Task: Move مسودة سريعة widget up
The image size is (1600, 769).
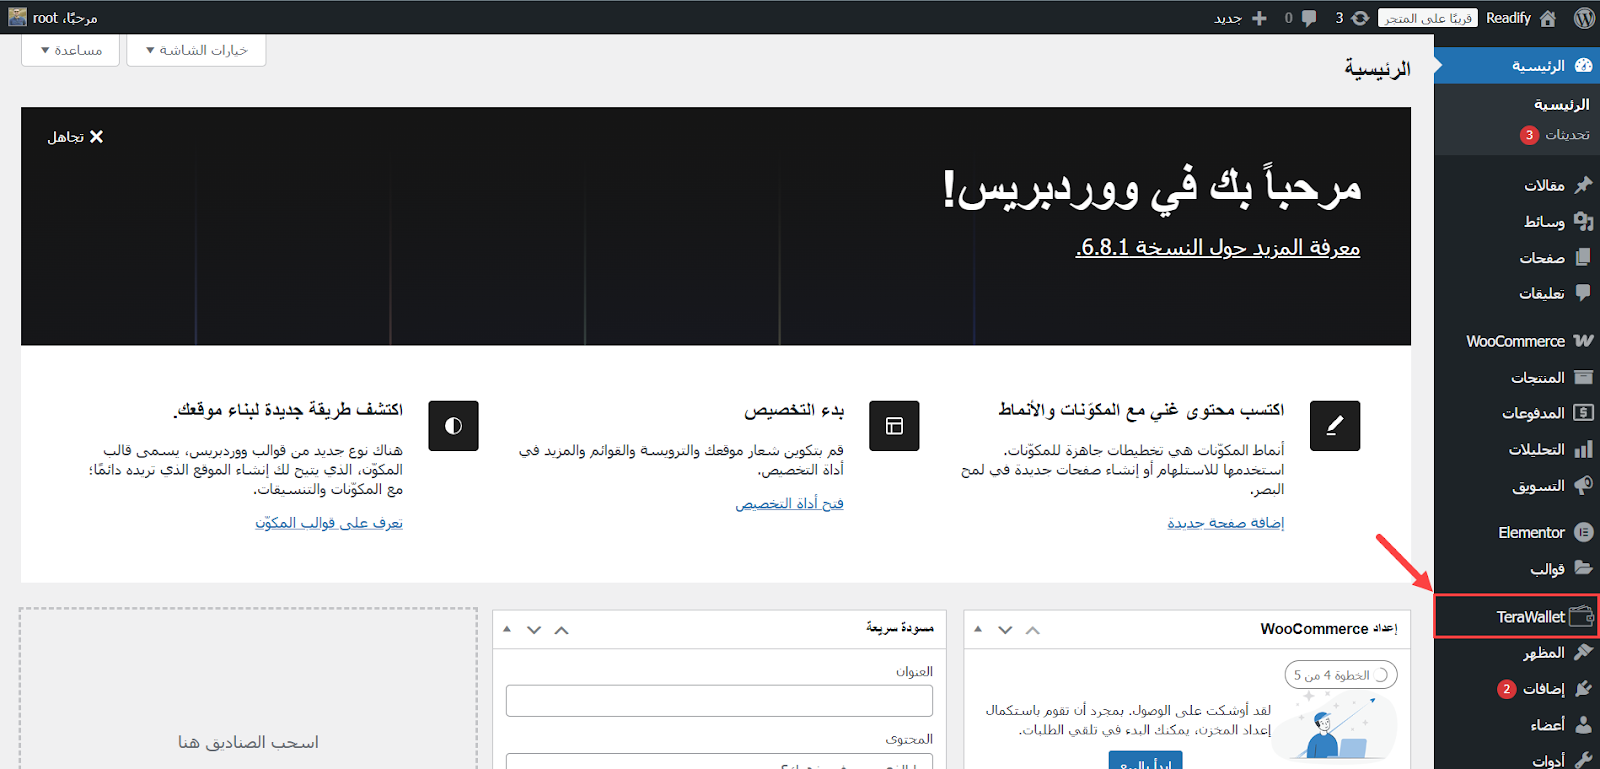Action: point(561,630)
